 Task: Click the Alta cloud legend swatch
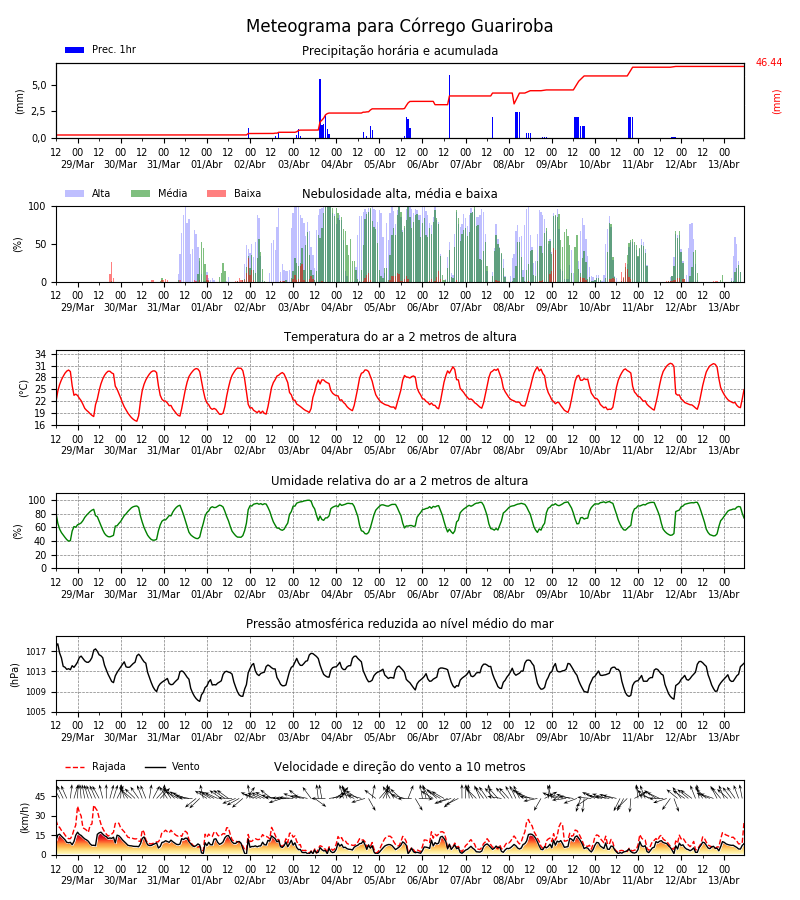click(75, 193)
